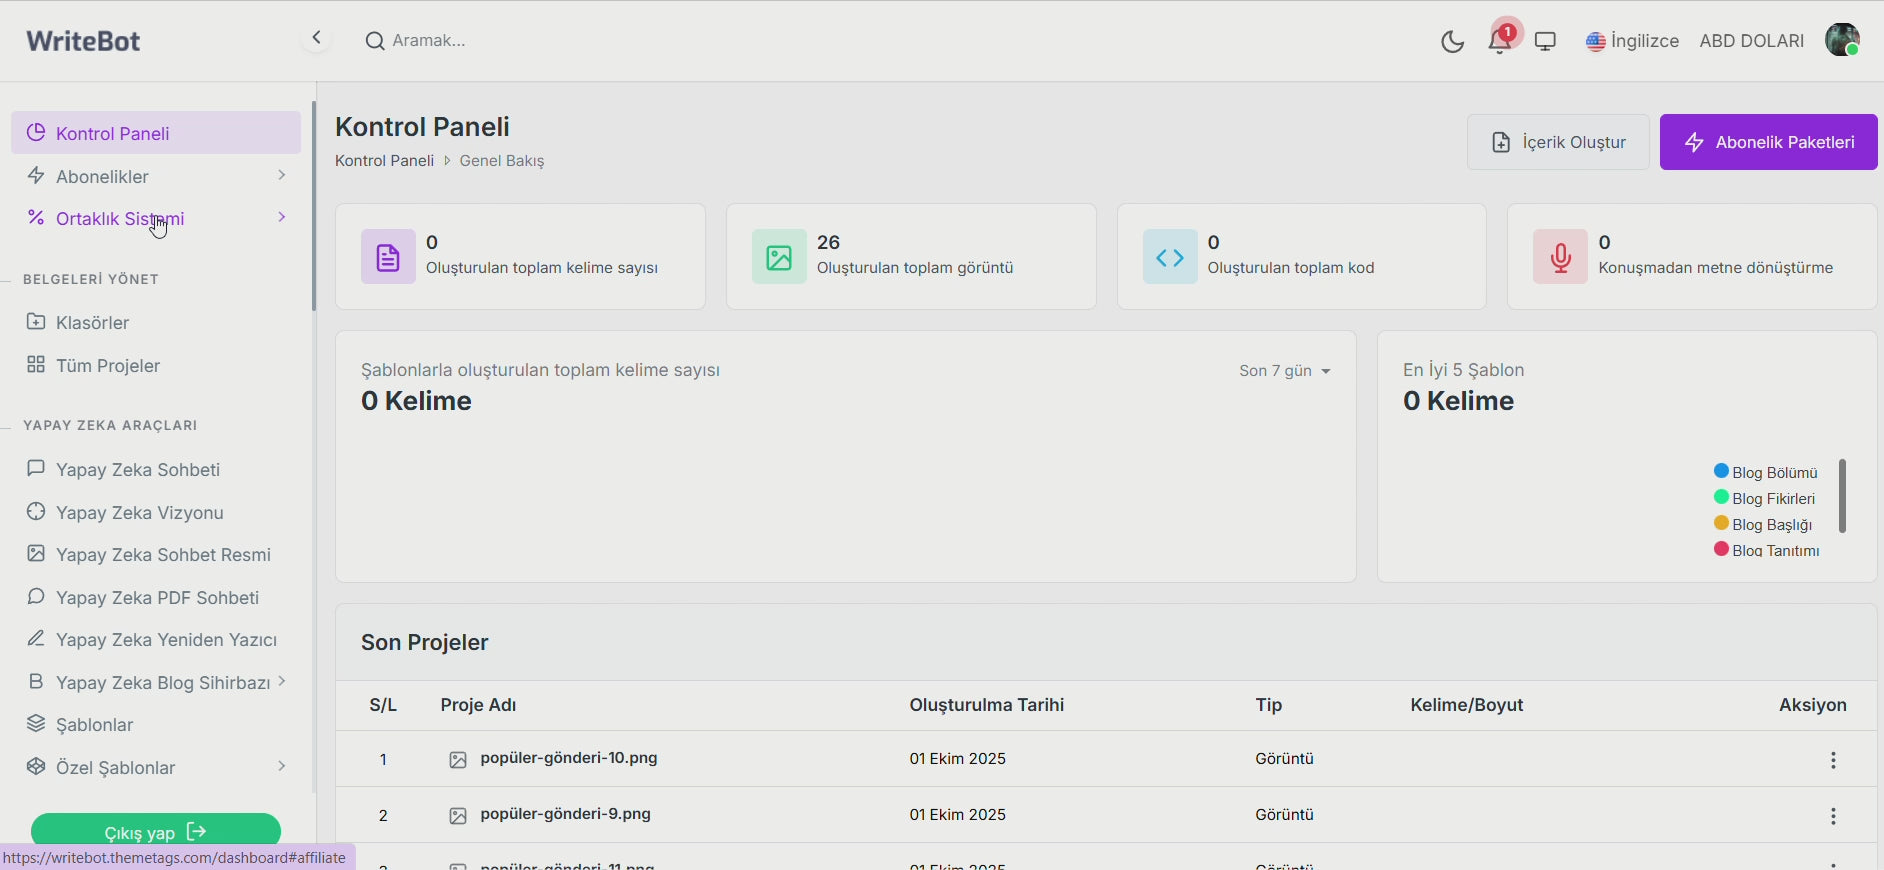Image resolution: width=1884 pixels, height=870 pixels.
Task: Click the İçerik Oluştur button
Action: (1558, 142)
